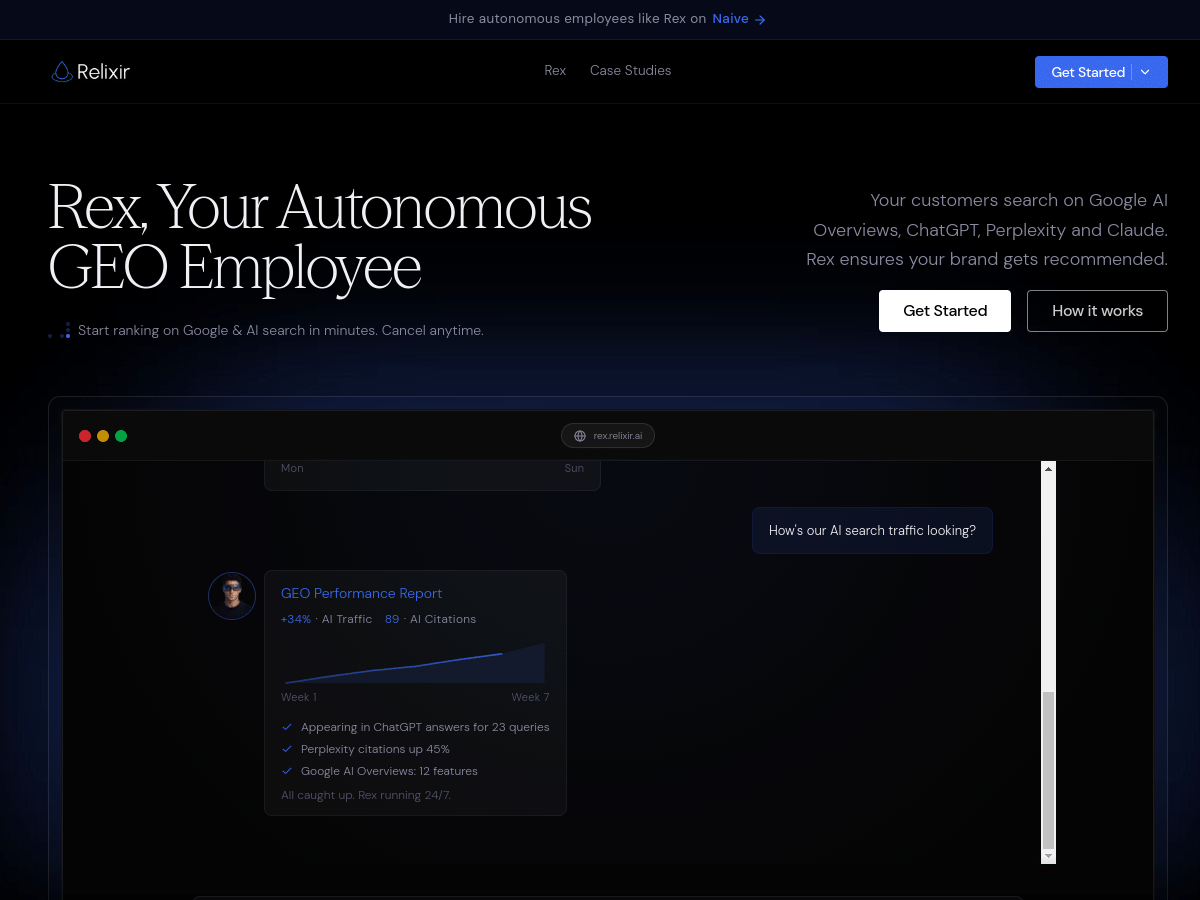The height and width of the screenshot is (900, 1200).
Task: Click "Start ranking on Google & AI search" tagline
Action: 281,330
